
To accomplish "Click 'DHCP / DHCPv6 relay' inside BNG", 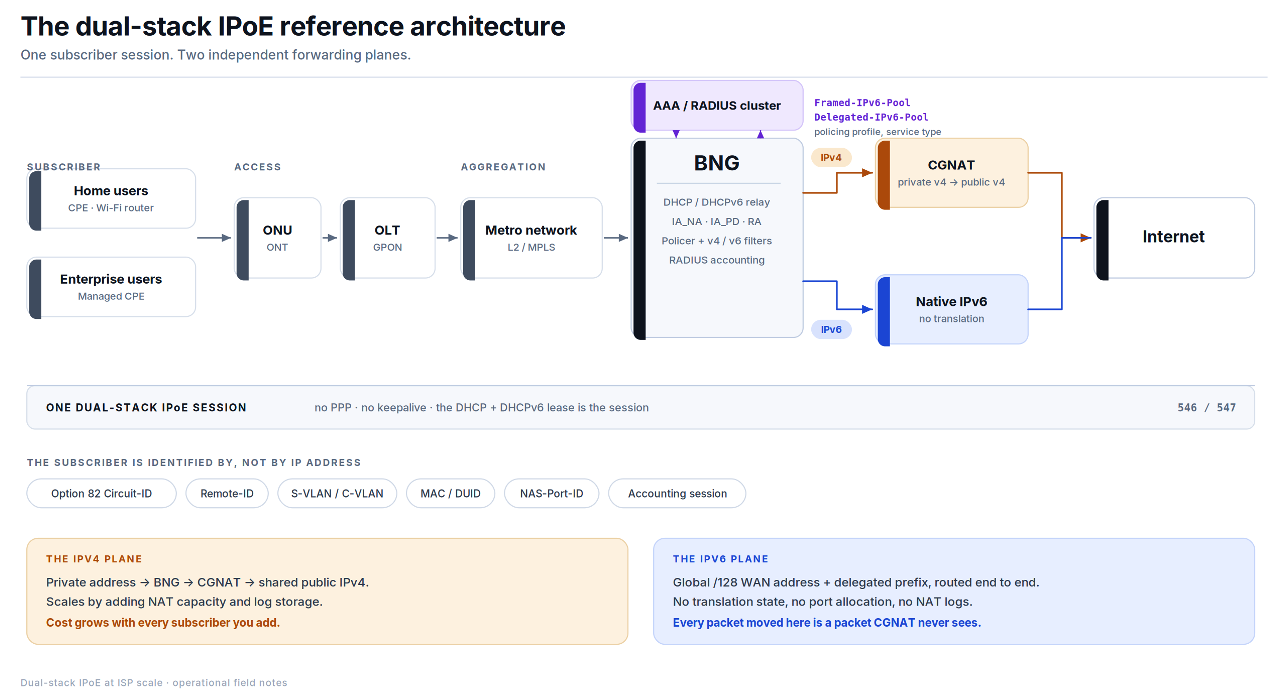I will (717, 202).
